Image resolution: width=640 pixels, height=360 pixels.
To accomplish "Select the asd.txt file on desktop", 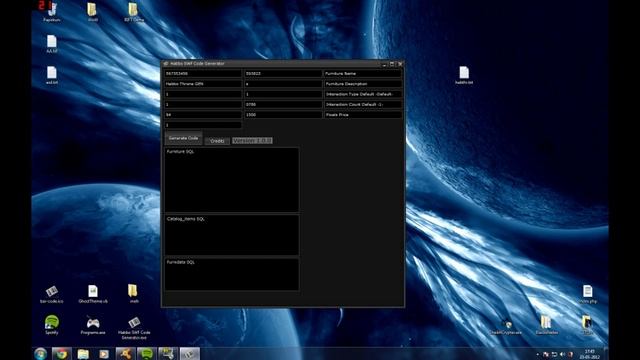I will [x=52, y=75].
